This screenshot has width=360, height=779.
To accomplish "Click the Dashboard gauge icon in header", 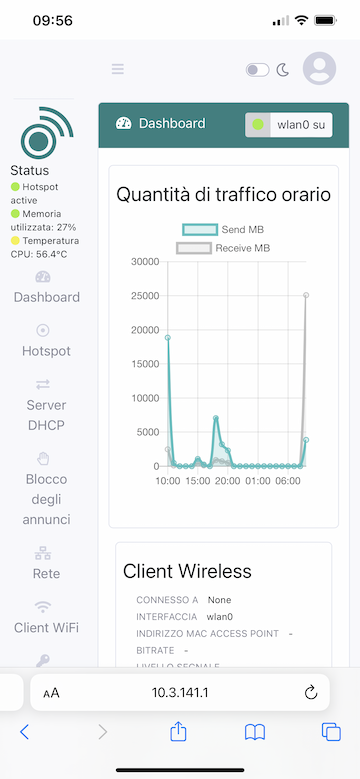I will tap(123, 123).
